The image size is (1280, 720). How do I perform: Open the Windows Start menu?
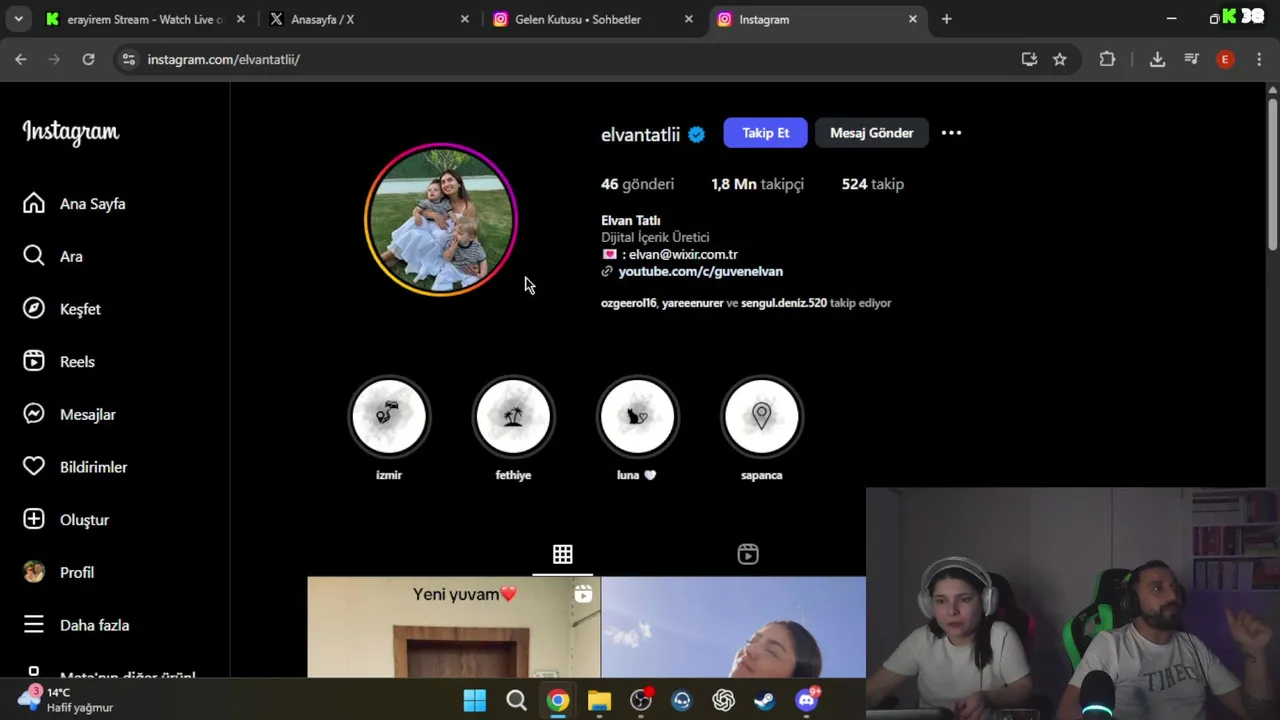pos(475,700)
